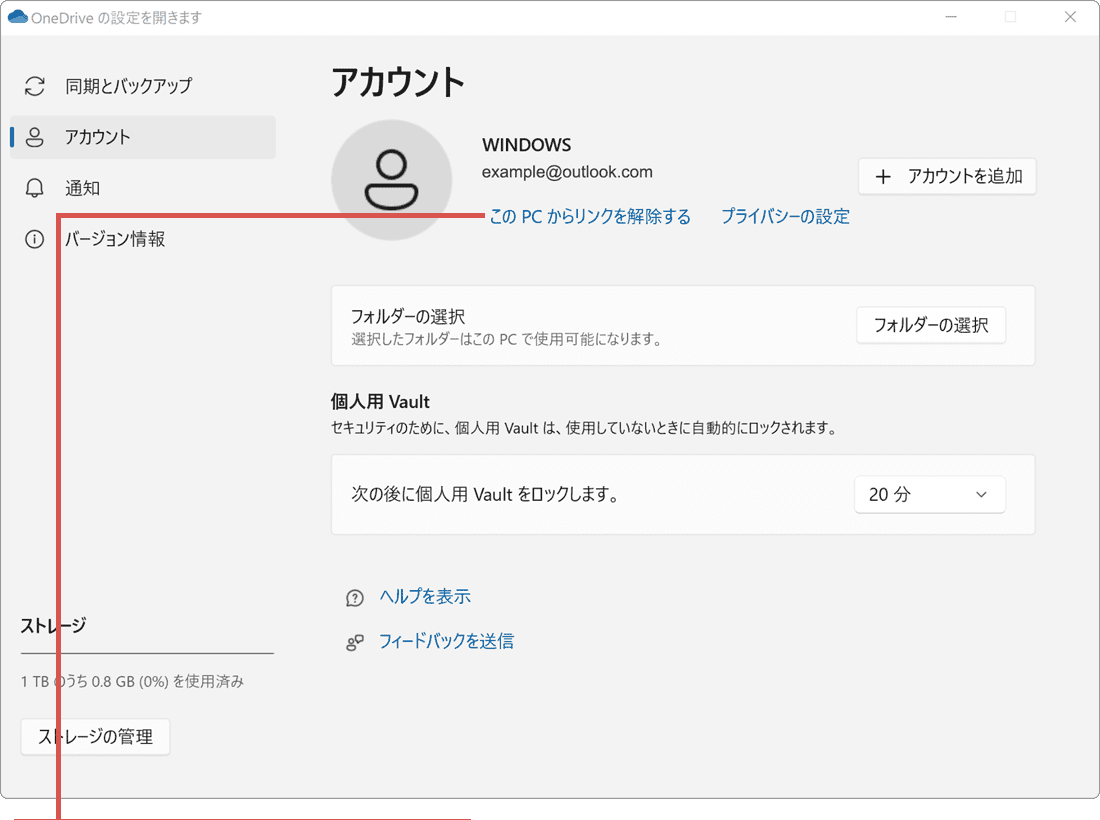Open the ヘルプを表示 link

click(x=425, y=597)
